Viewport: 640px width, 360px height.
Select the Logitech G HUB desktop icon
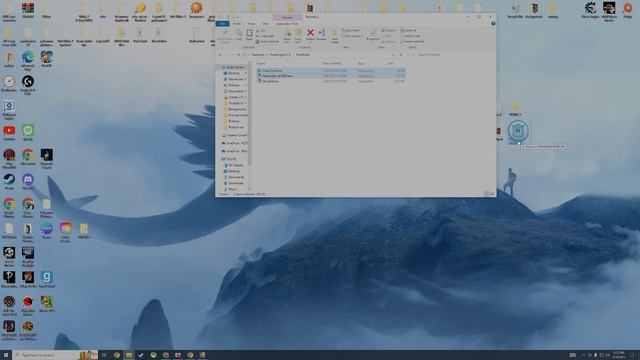(x=28, y=85)
